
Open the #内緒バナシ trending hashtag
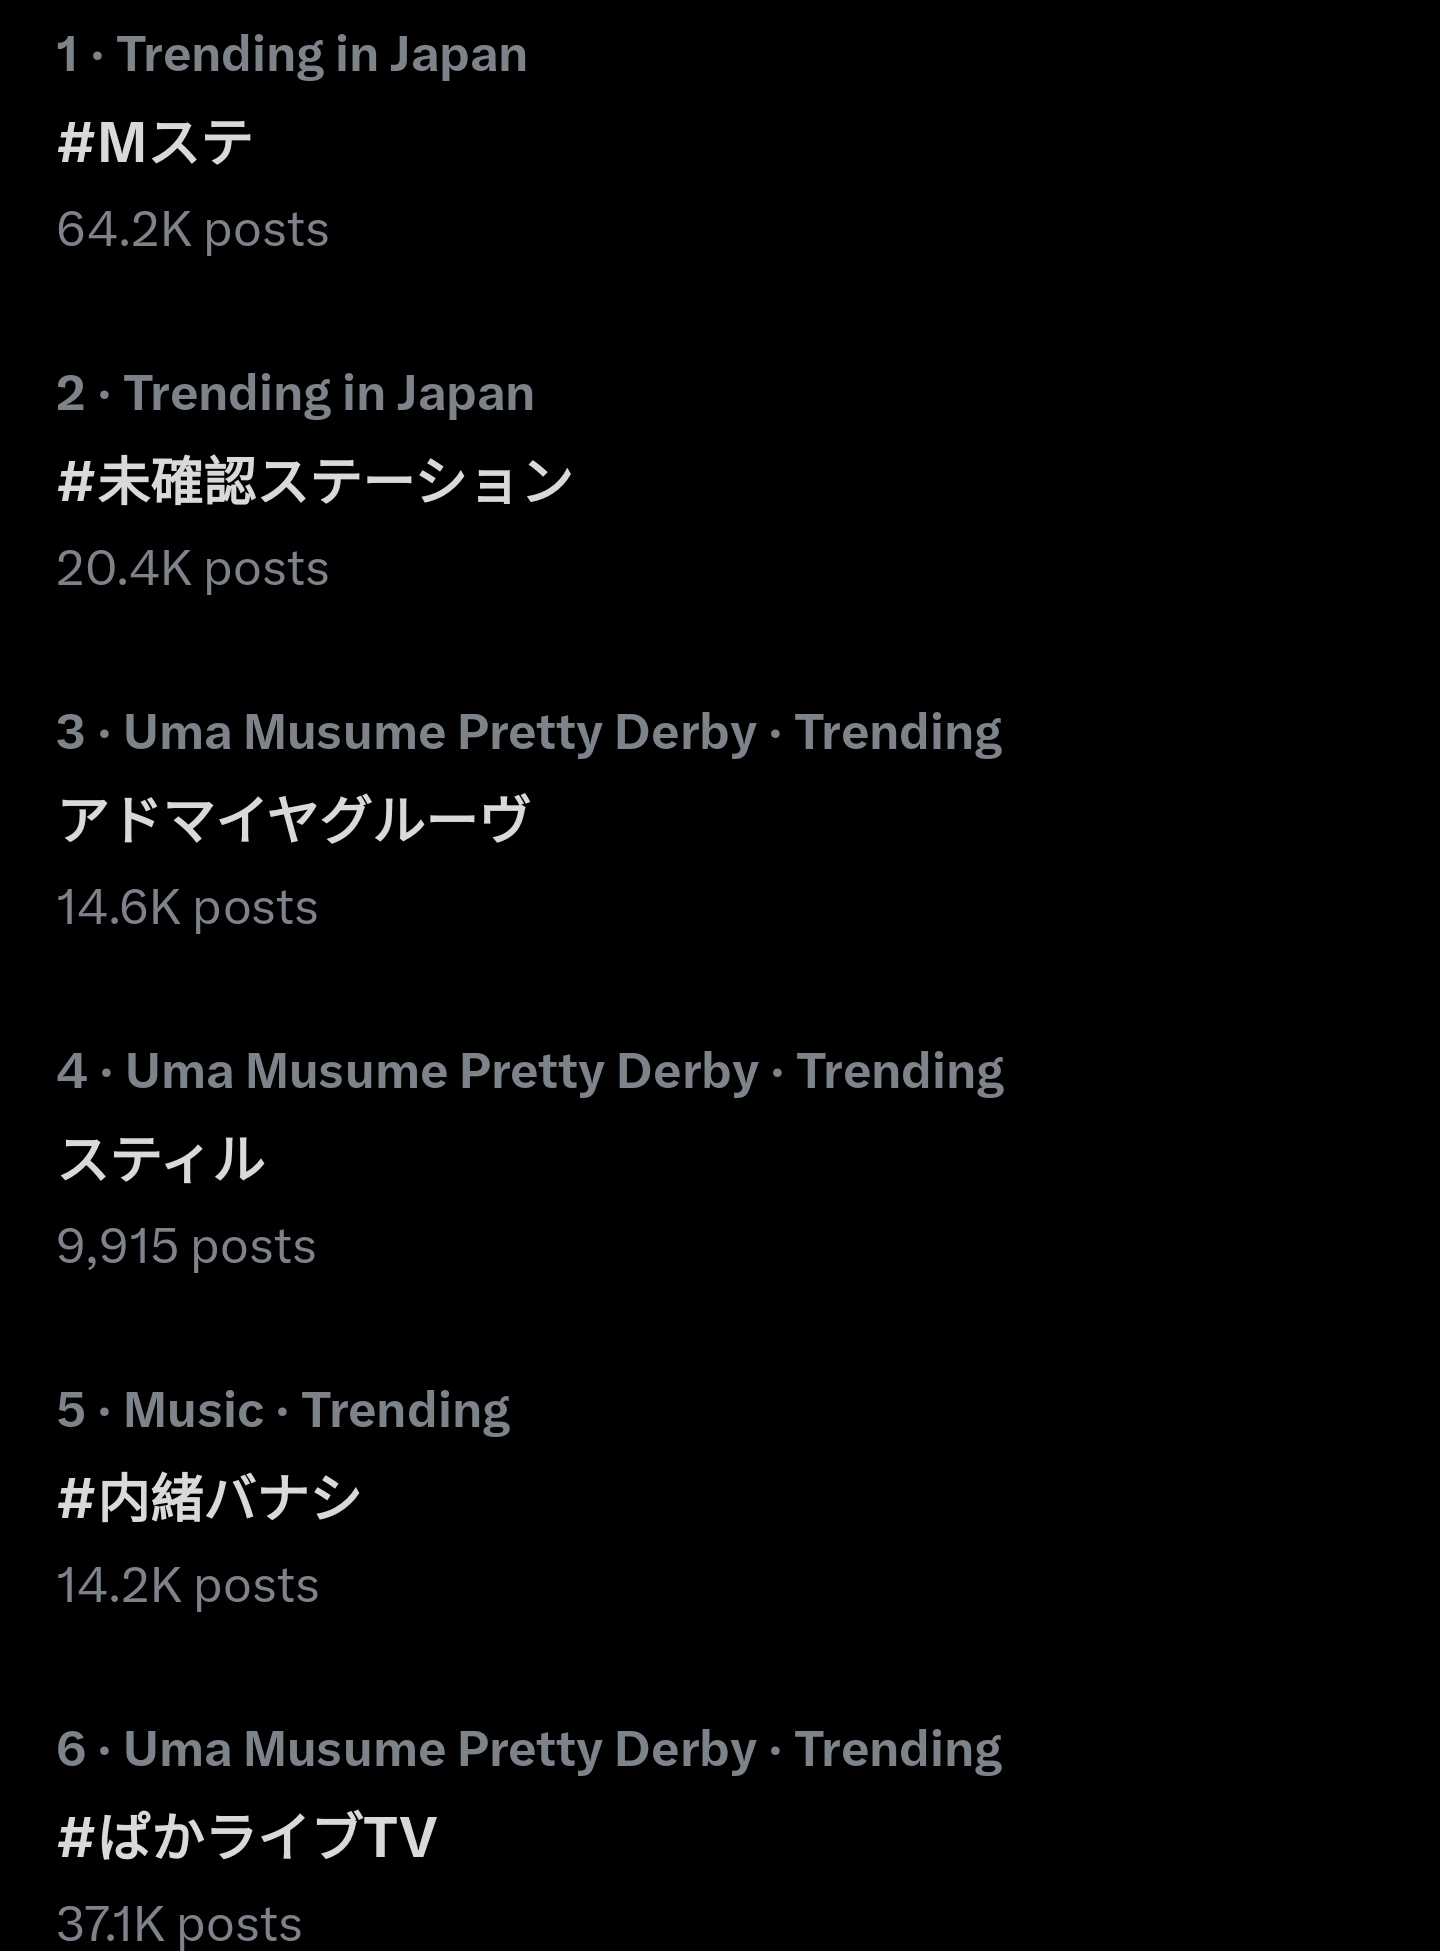(209, 1498)
